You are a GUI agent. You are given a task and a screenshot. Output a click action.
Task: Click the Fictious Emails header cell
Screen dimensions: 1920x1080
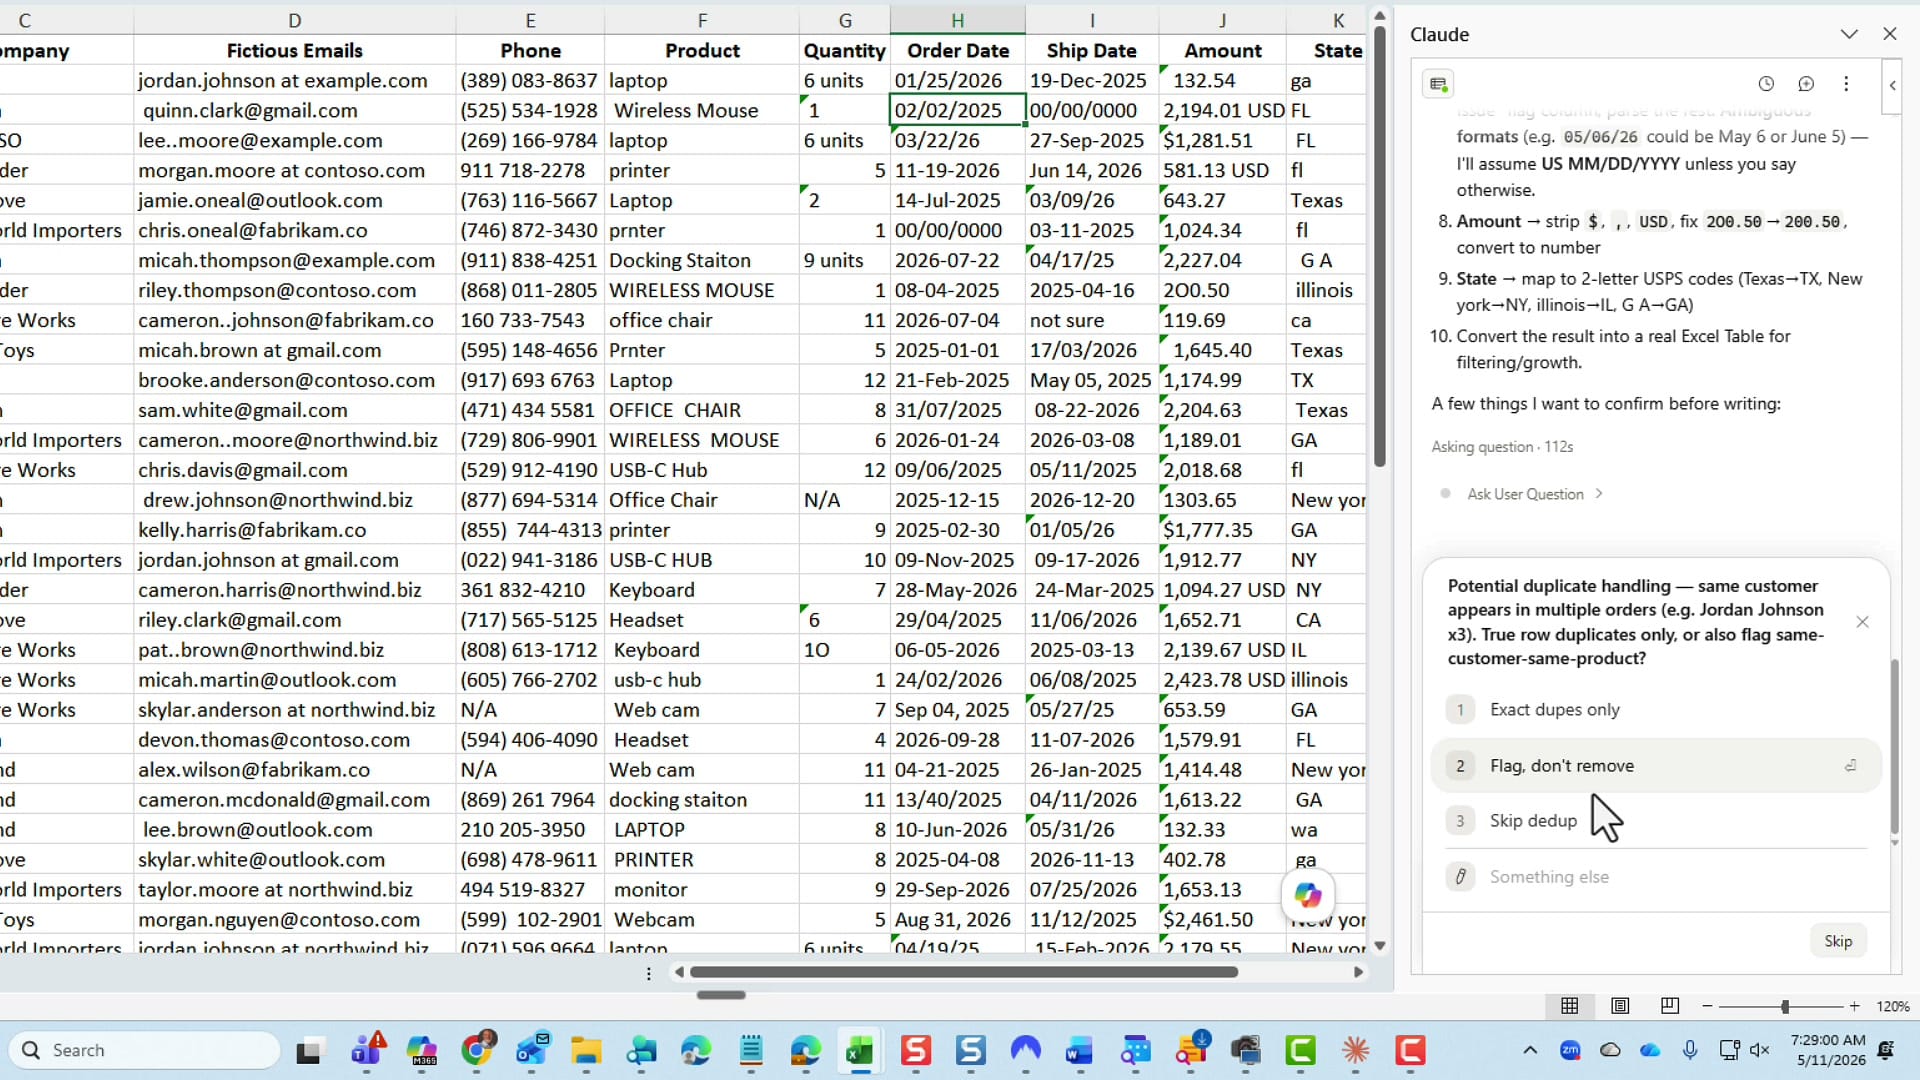click(x=295, y=51)
